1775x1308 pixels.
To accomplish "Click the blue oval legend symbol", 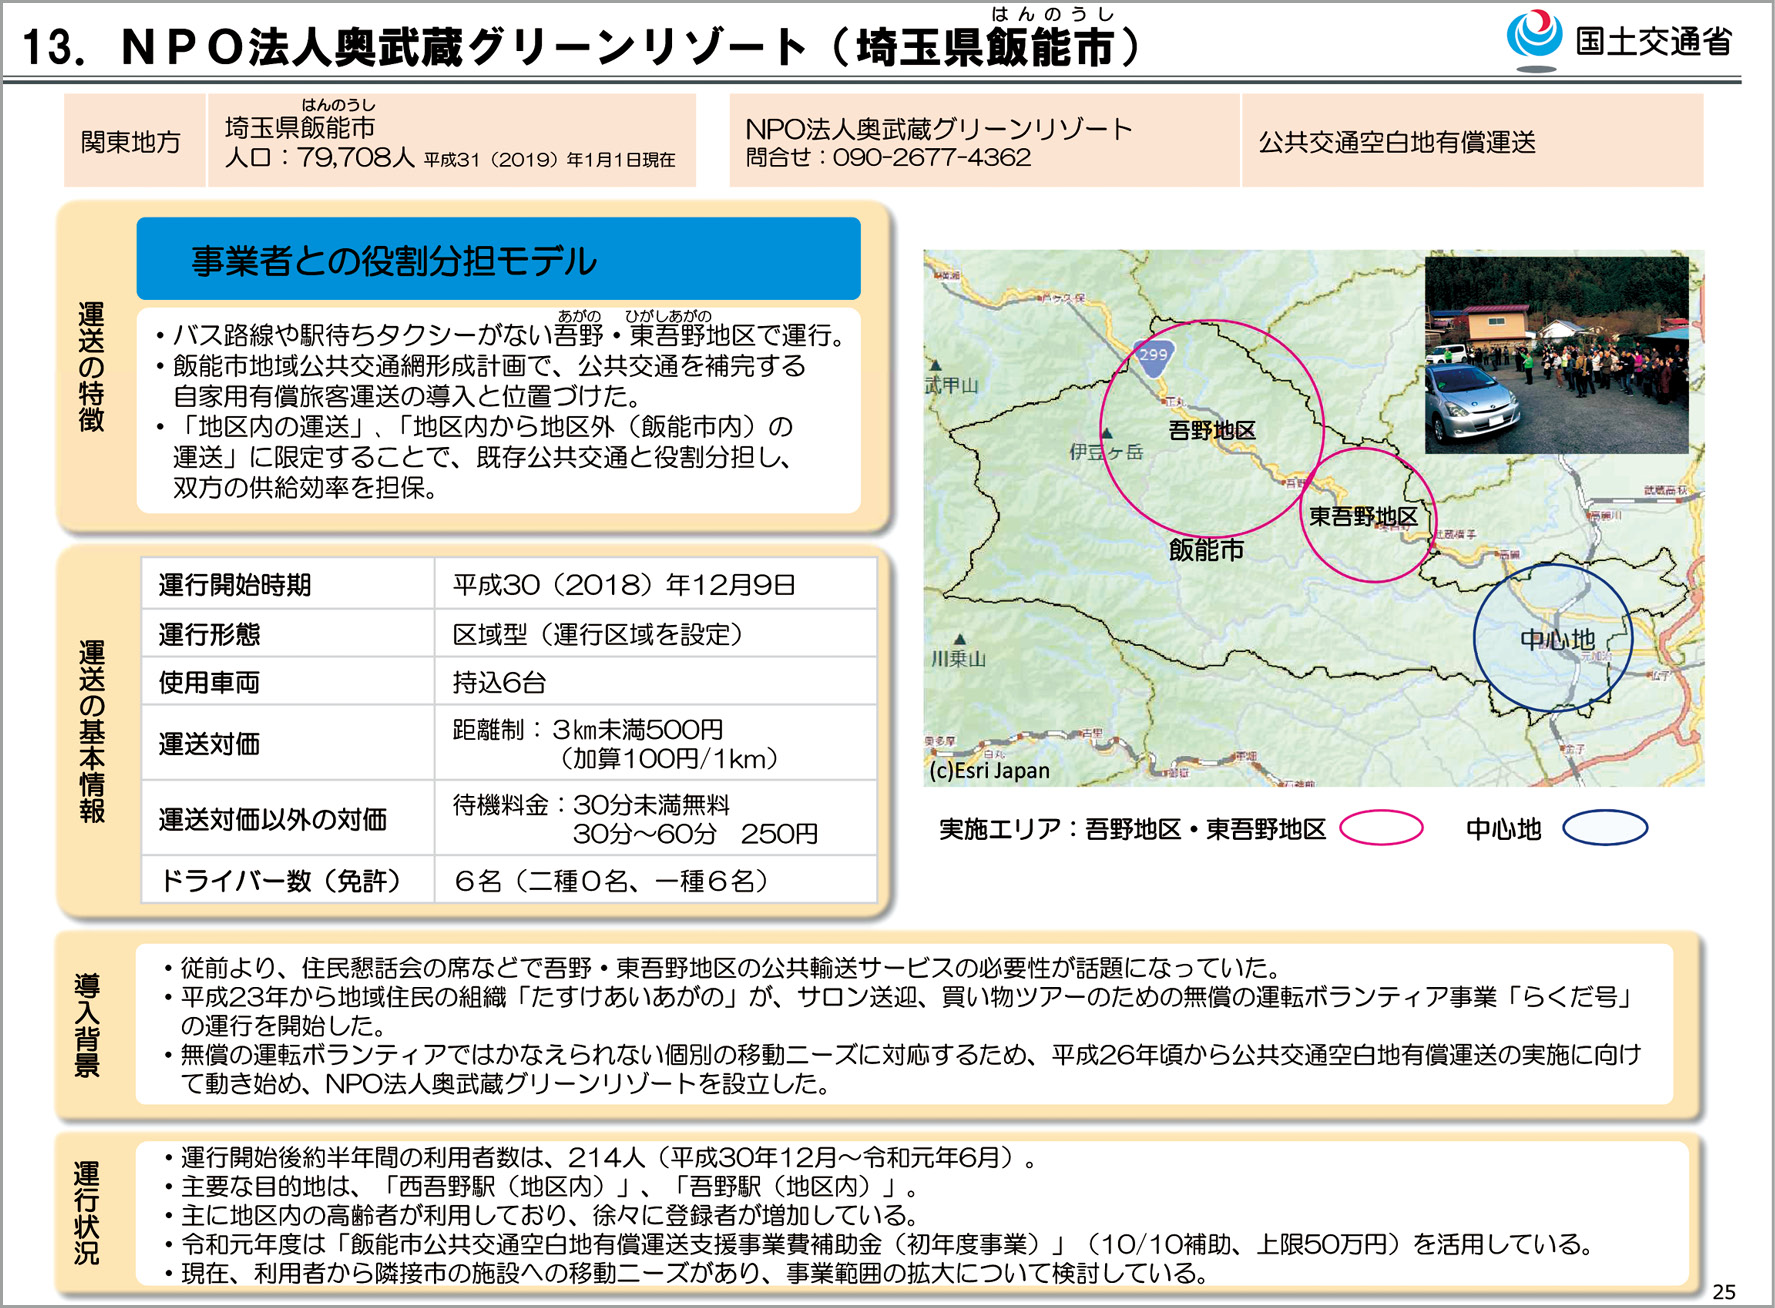I will pyautogui.click(x=1605, y=828).
